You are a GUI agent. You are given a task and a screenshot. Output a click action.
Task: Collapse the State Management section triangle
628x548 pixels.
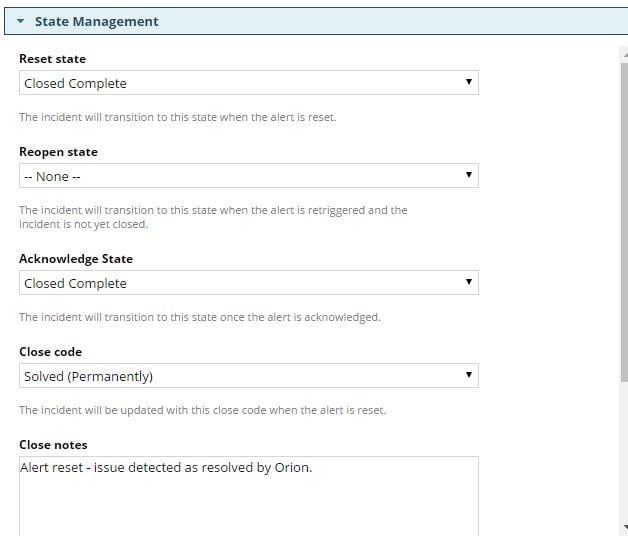pos(20,21)
